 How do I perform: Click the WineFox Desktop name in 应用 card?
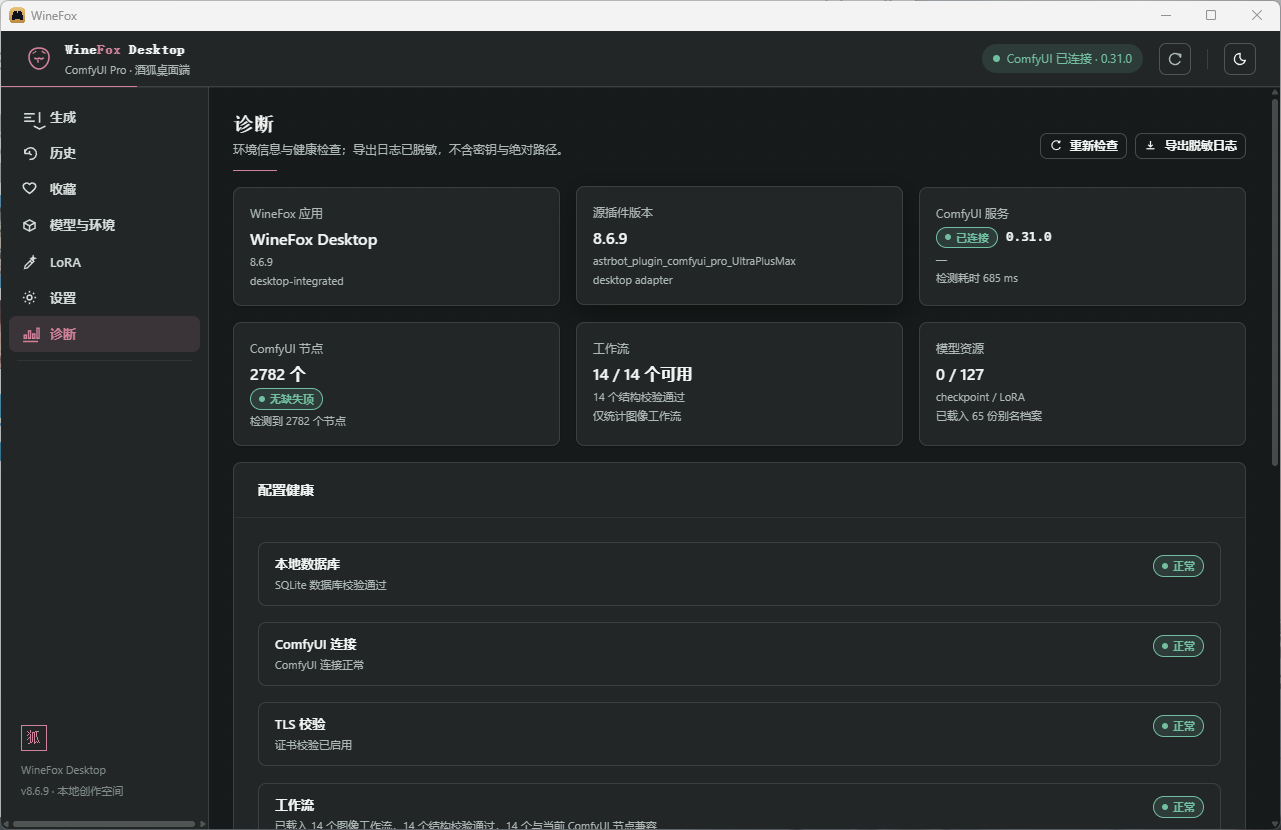[313, 239]
